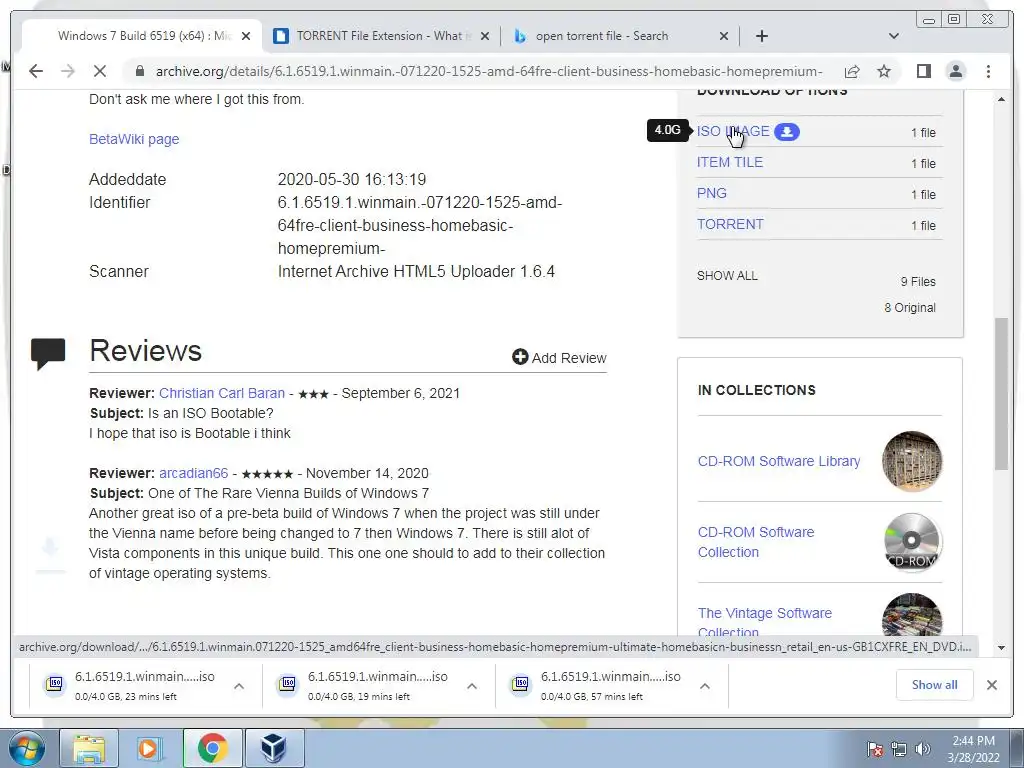Click 9 Files count
Screen dimensions: 1024x768
click(918, 281)
